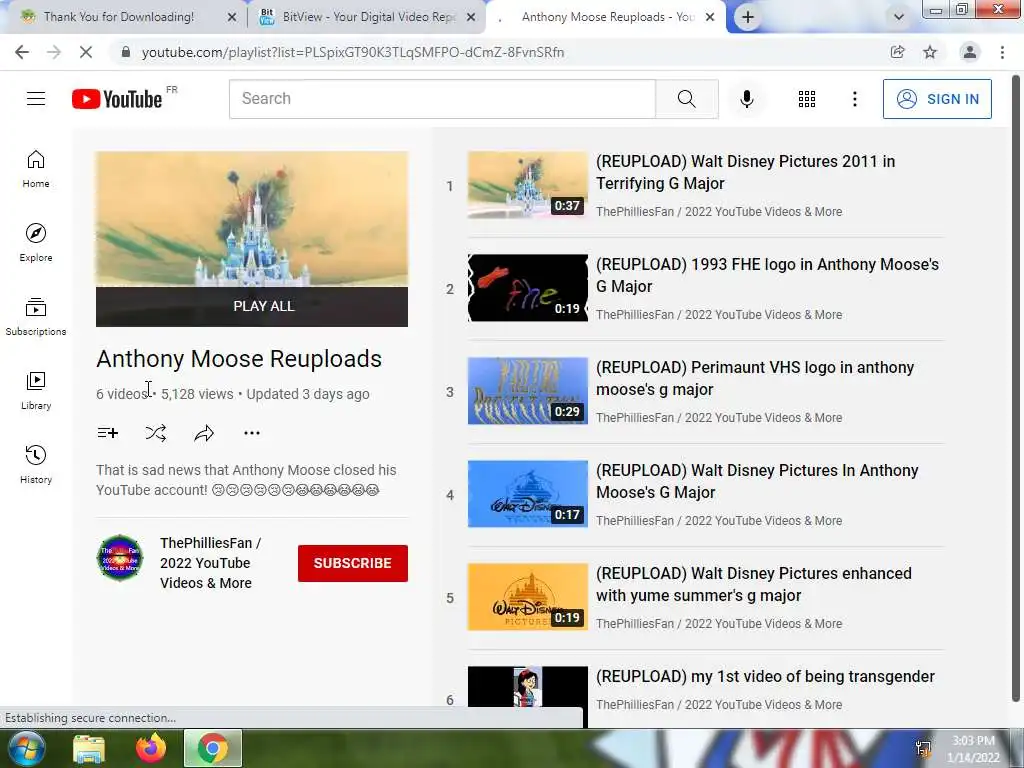Open Explore in the sidebar
Viewport: 1024px width, 768px height.
coord(36,242)
